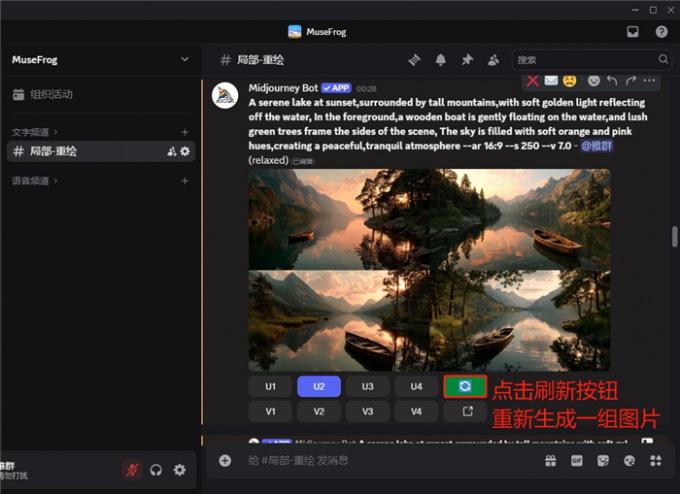React with the red X emoji
The image size is (680, 494).
pos(533,81)
